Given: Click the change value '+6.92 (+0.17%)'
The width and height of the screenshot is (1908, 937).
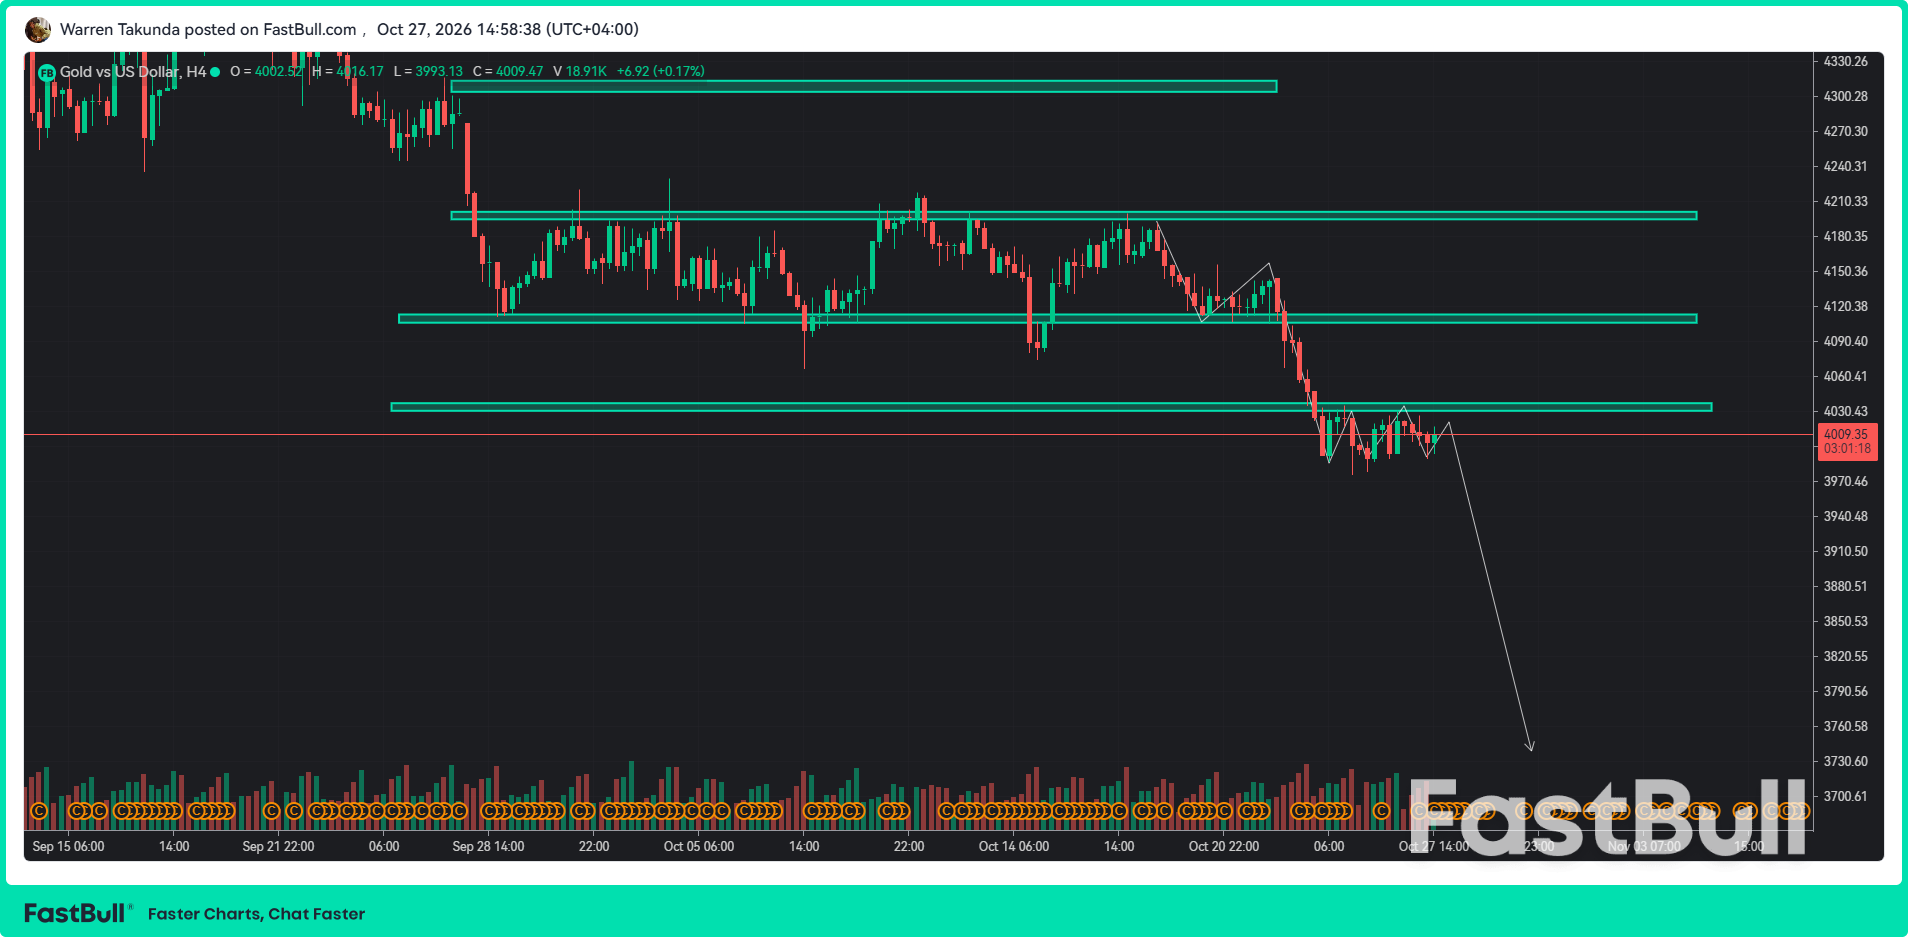Looking at the screenshot, I should pos(661,72).
